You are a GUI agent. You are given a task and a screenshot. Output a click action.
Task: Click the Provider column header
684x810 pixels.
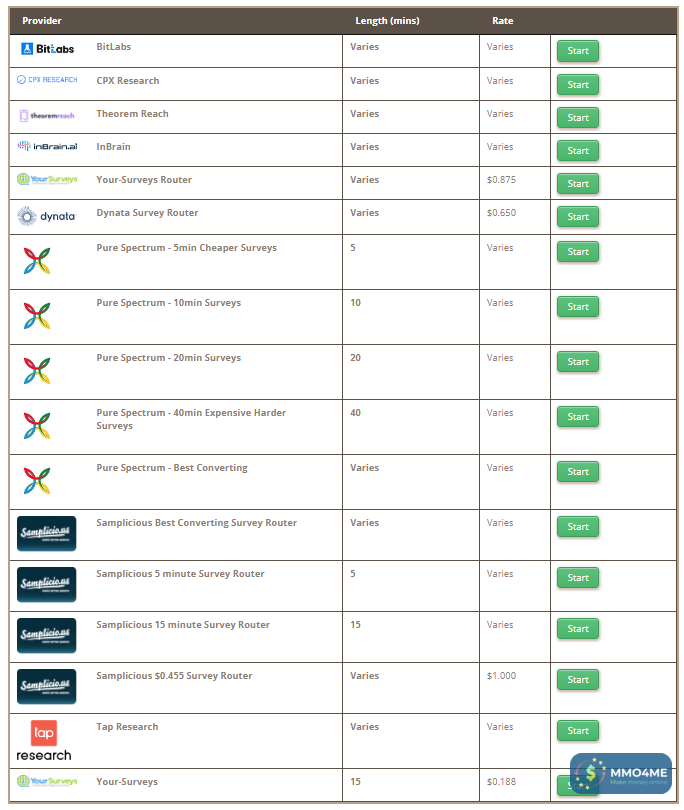pos(42,21)
